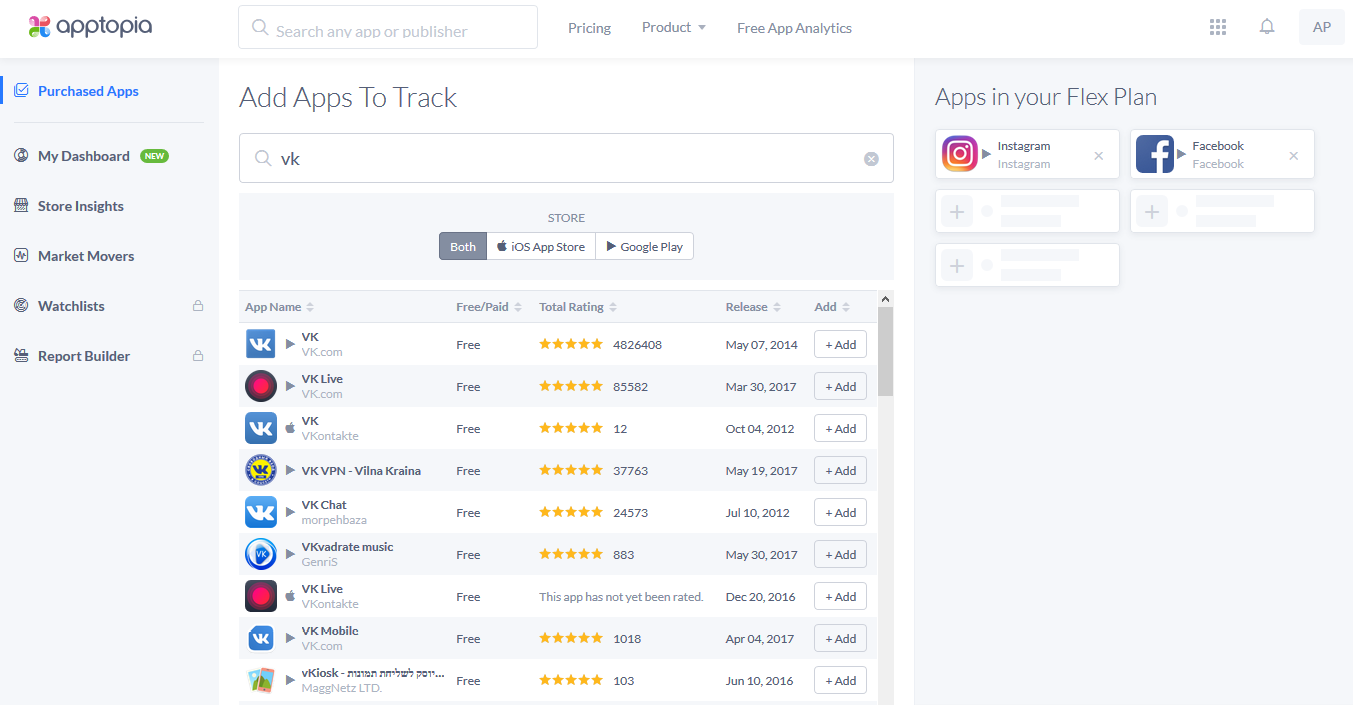Add VK Live by VK.com to tracking
The height and width of the screenshot is (705, 1353).
point(840,386)
